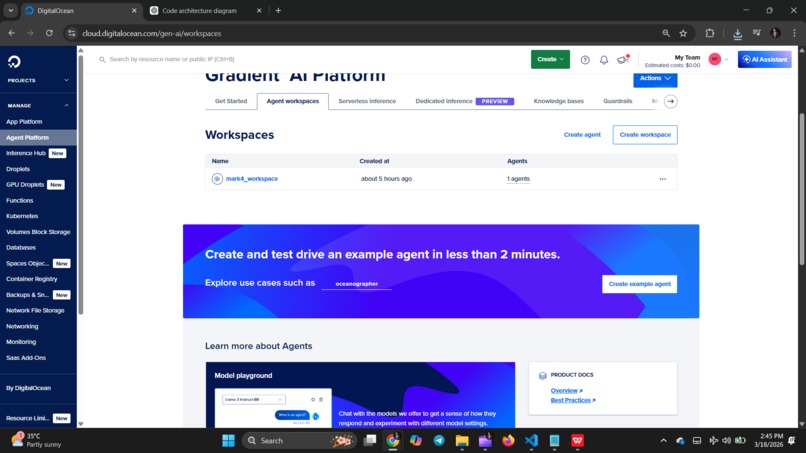This screenshot has height=453, width=806.
Task: Open the Guardrails tab
Action: pos(617,101)
